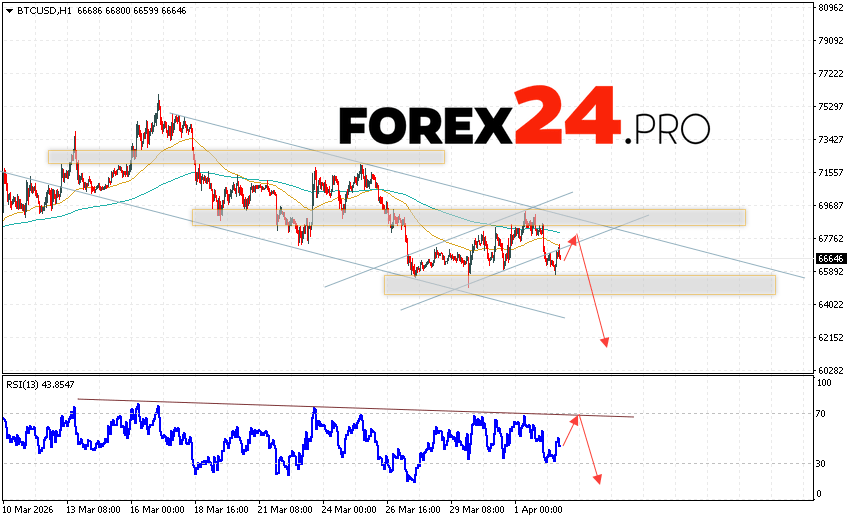Click the BTCUSD,H1 chart title text
The height and width of the screenshot is (521, 854).
[x=41, y=8]
